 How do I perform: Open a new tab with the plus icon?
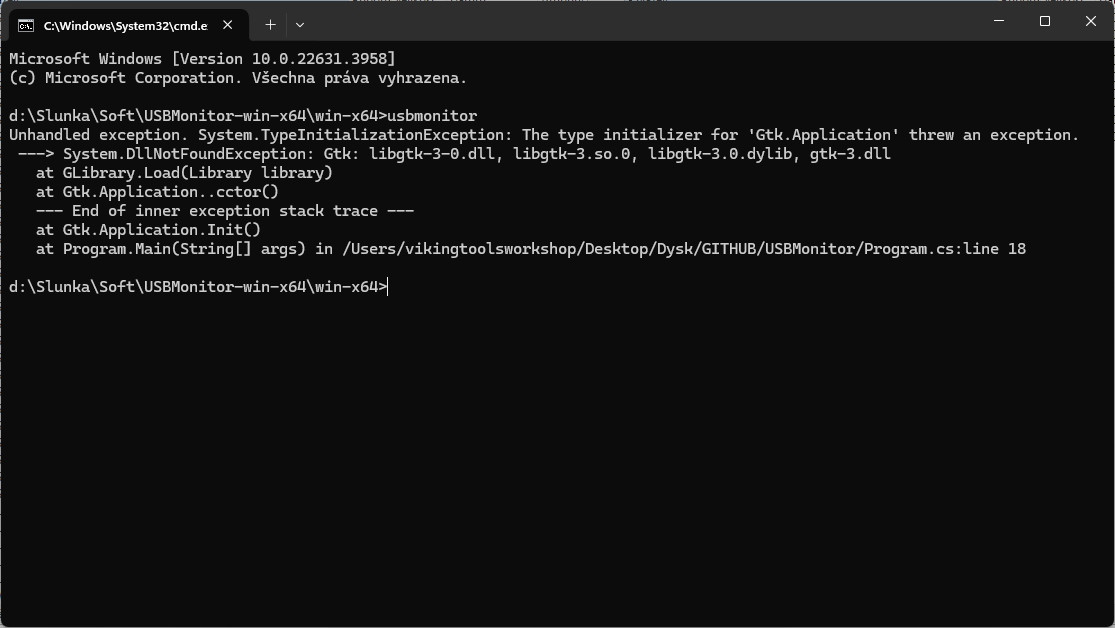pos(270,24)
